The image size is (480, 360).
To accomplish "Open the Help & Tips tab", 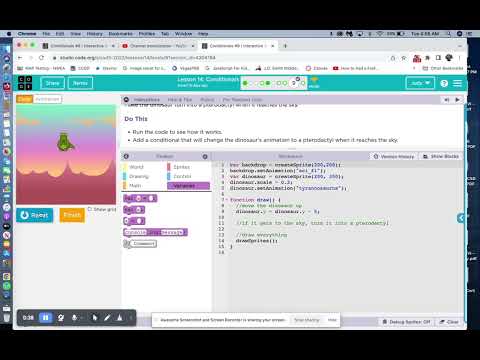I will click(x=180, y=100).
